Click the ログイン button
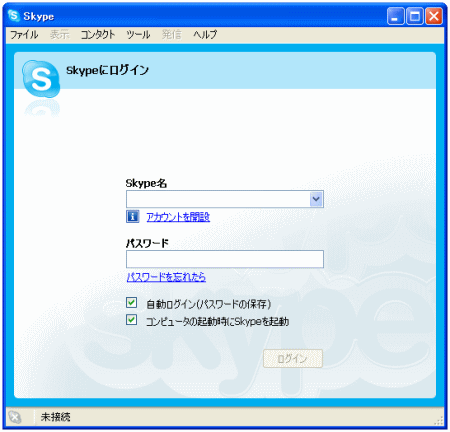This screenshot has height=432, width=450. click(x=293, y=358)
